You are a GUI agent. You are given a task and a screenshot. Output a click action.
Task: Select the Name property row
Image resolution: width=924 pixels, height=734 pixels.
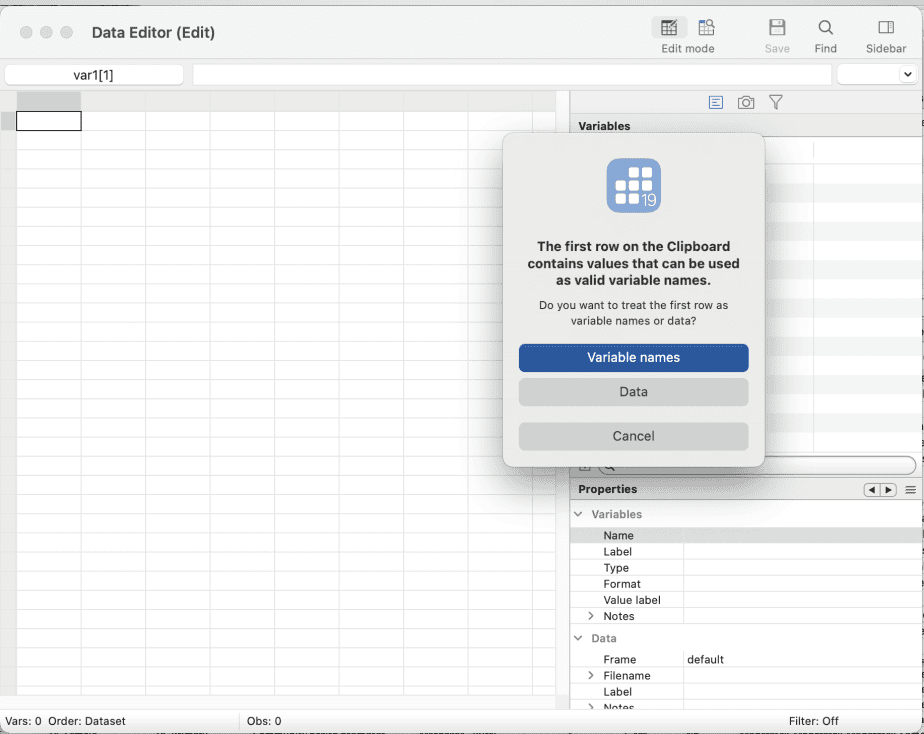click(618, 536)
